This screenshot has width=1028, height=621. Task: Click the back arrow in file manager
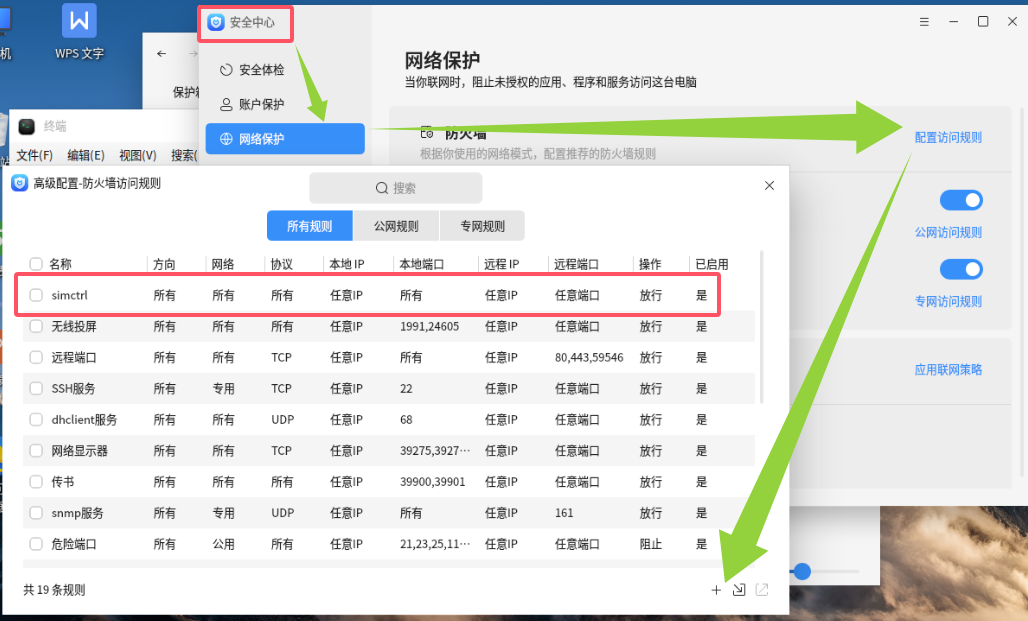coord(162,54)
